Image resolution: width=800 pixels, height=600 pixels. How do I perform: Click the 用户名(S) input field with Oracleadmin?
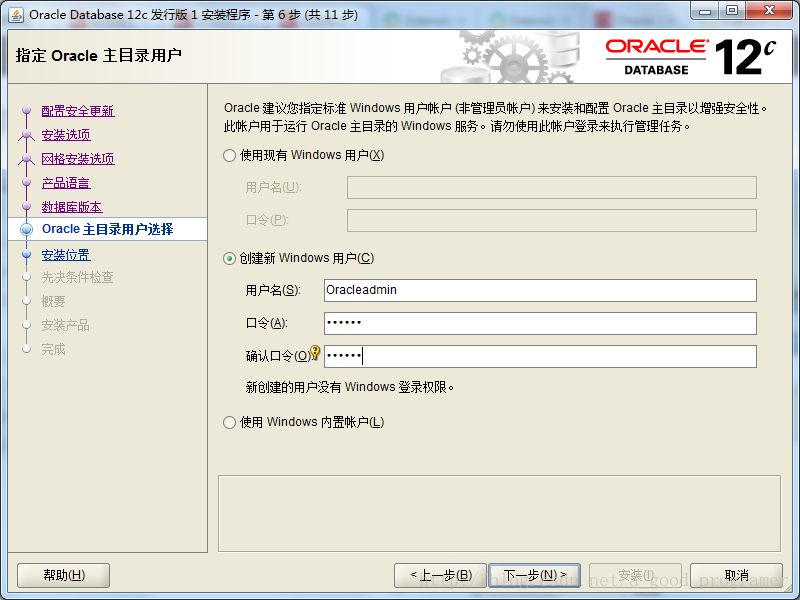tap(540, 290)
